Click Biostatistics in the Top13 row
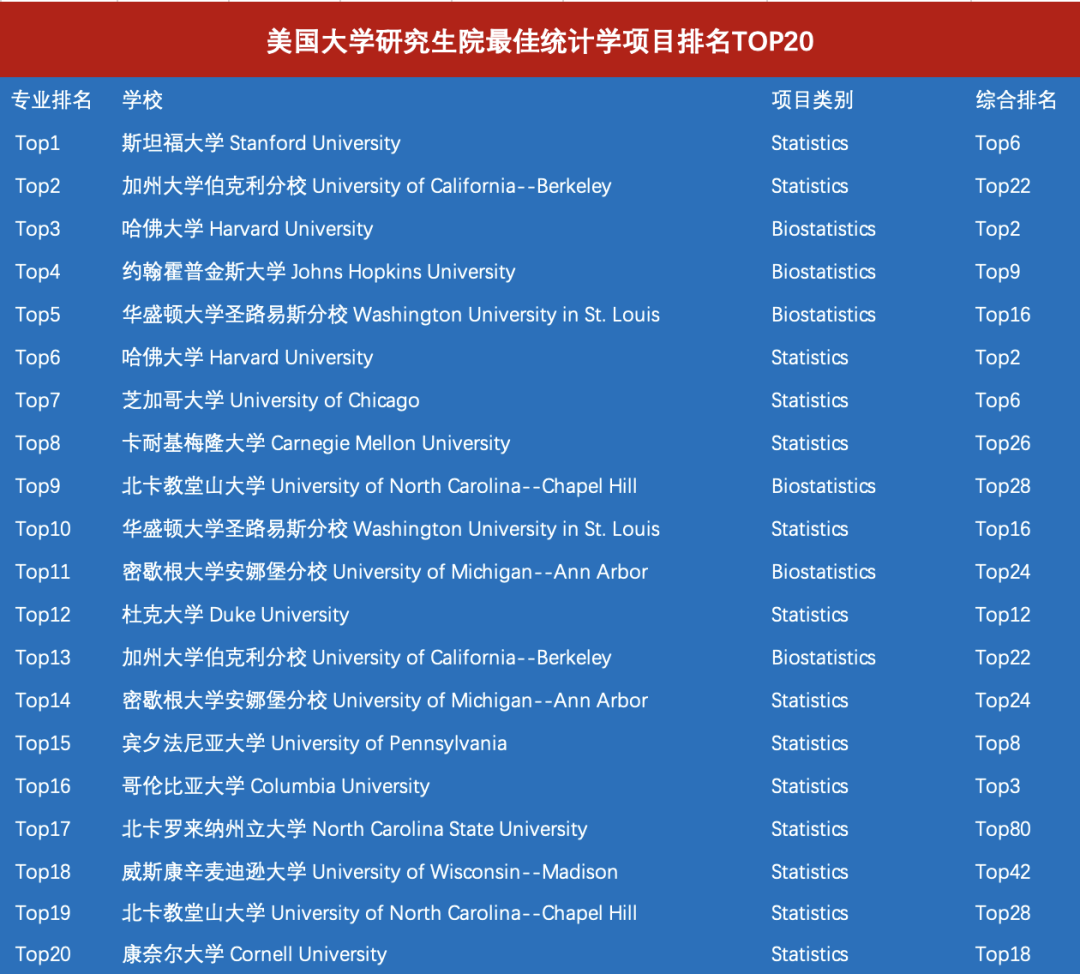Image resolution: width=1080 pixels, height=974 pixels. pos(823,657)
